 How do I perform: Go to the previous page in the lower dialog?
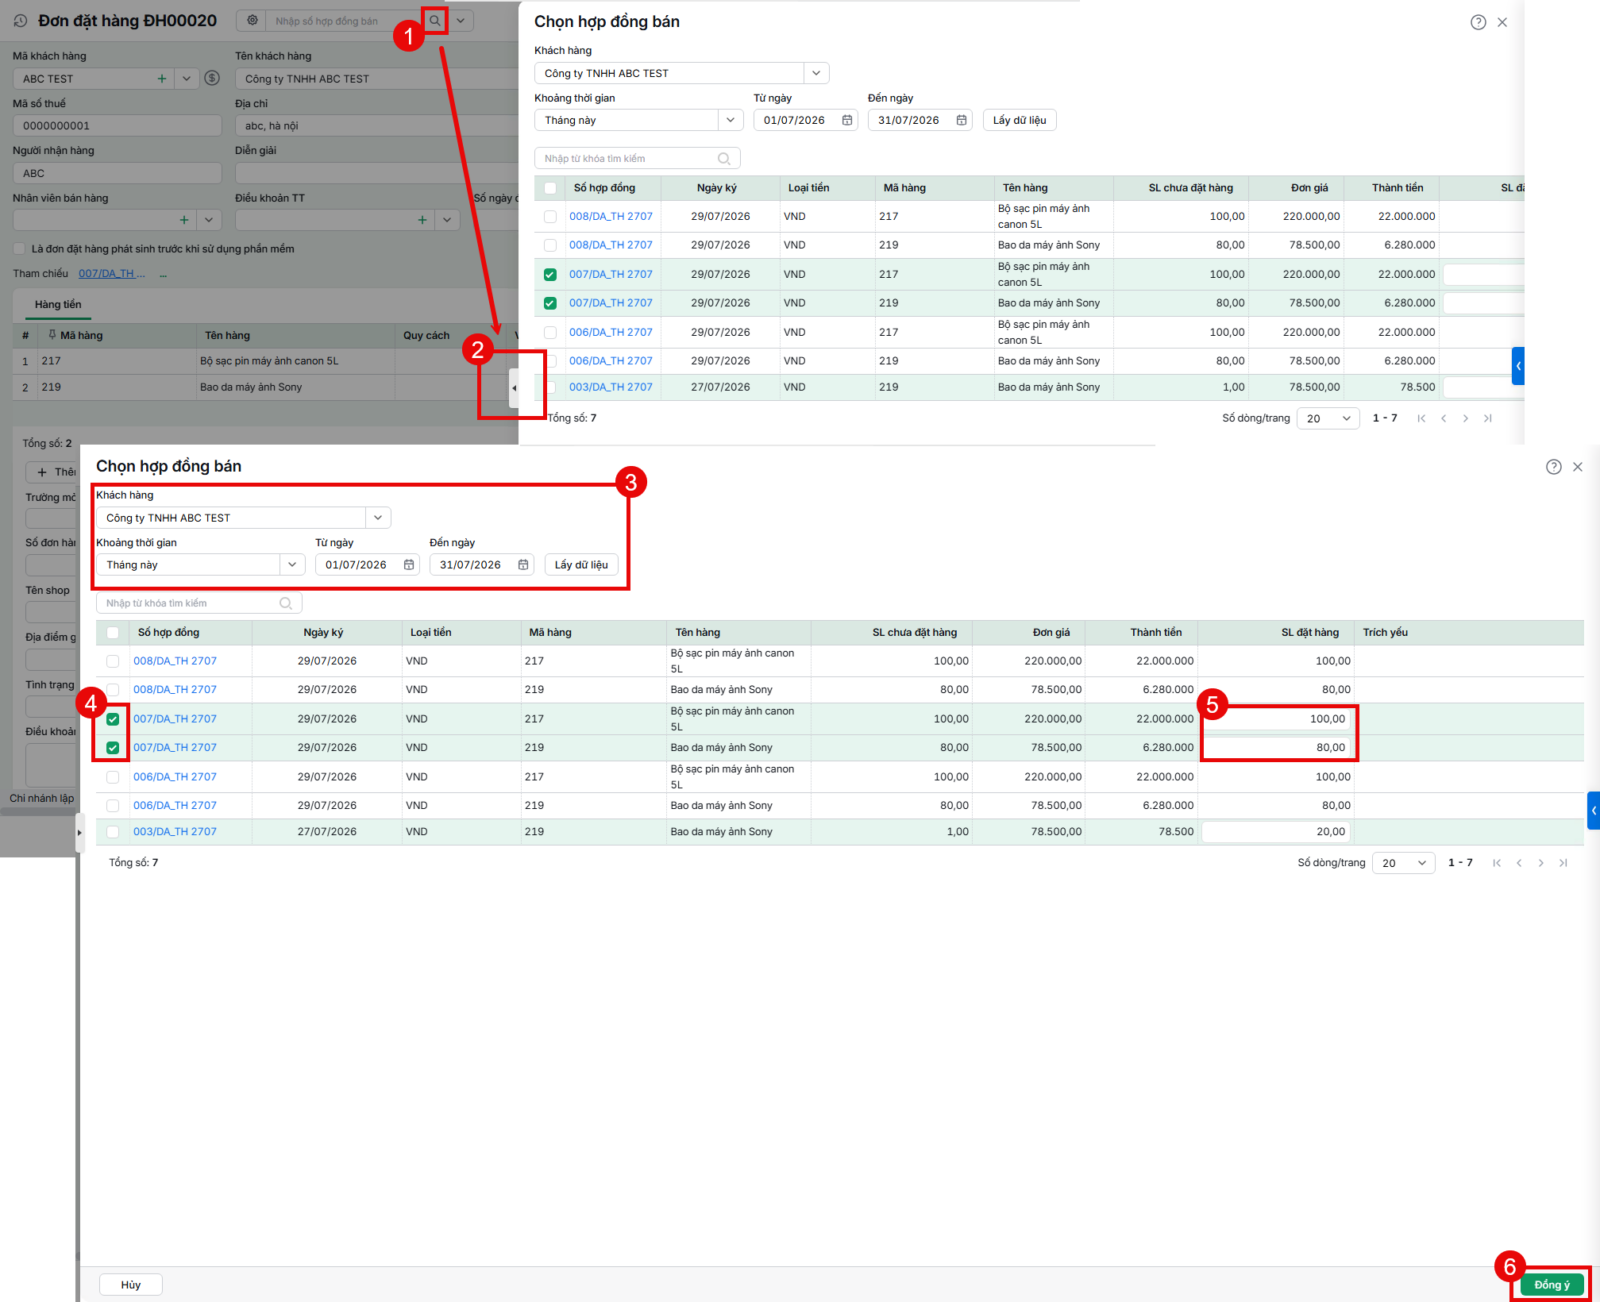pos(1519,863)
